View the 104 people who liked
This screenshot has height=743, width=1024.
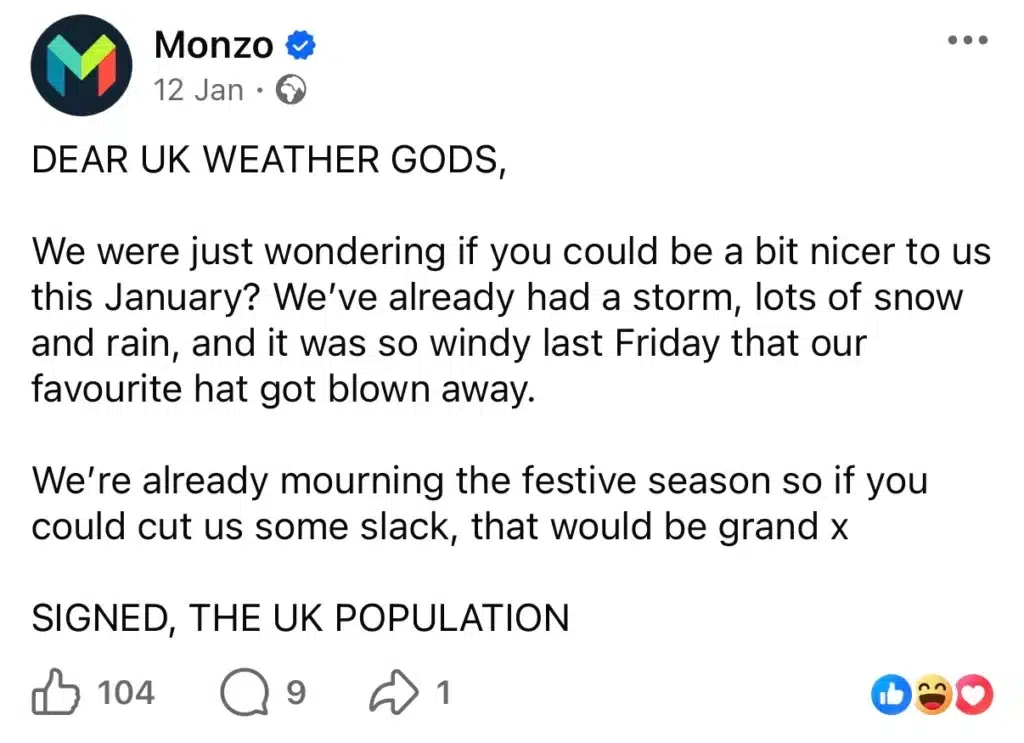[x=130, y=693]
